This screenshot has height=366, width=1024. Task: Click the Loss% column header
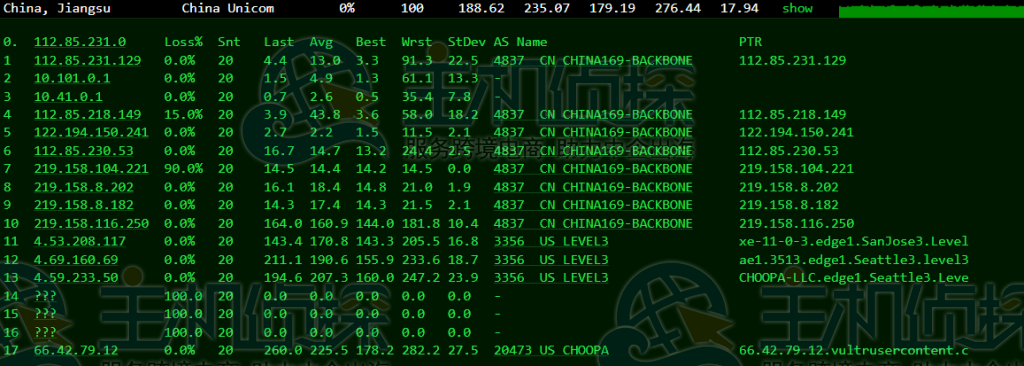[x=184, y=42]
